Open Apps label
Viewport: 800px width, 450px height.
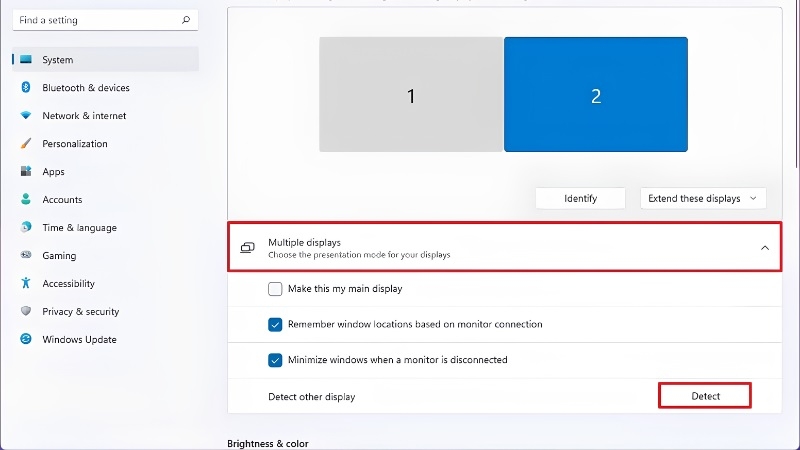pyautogui.click(x=54, y=172)
